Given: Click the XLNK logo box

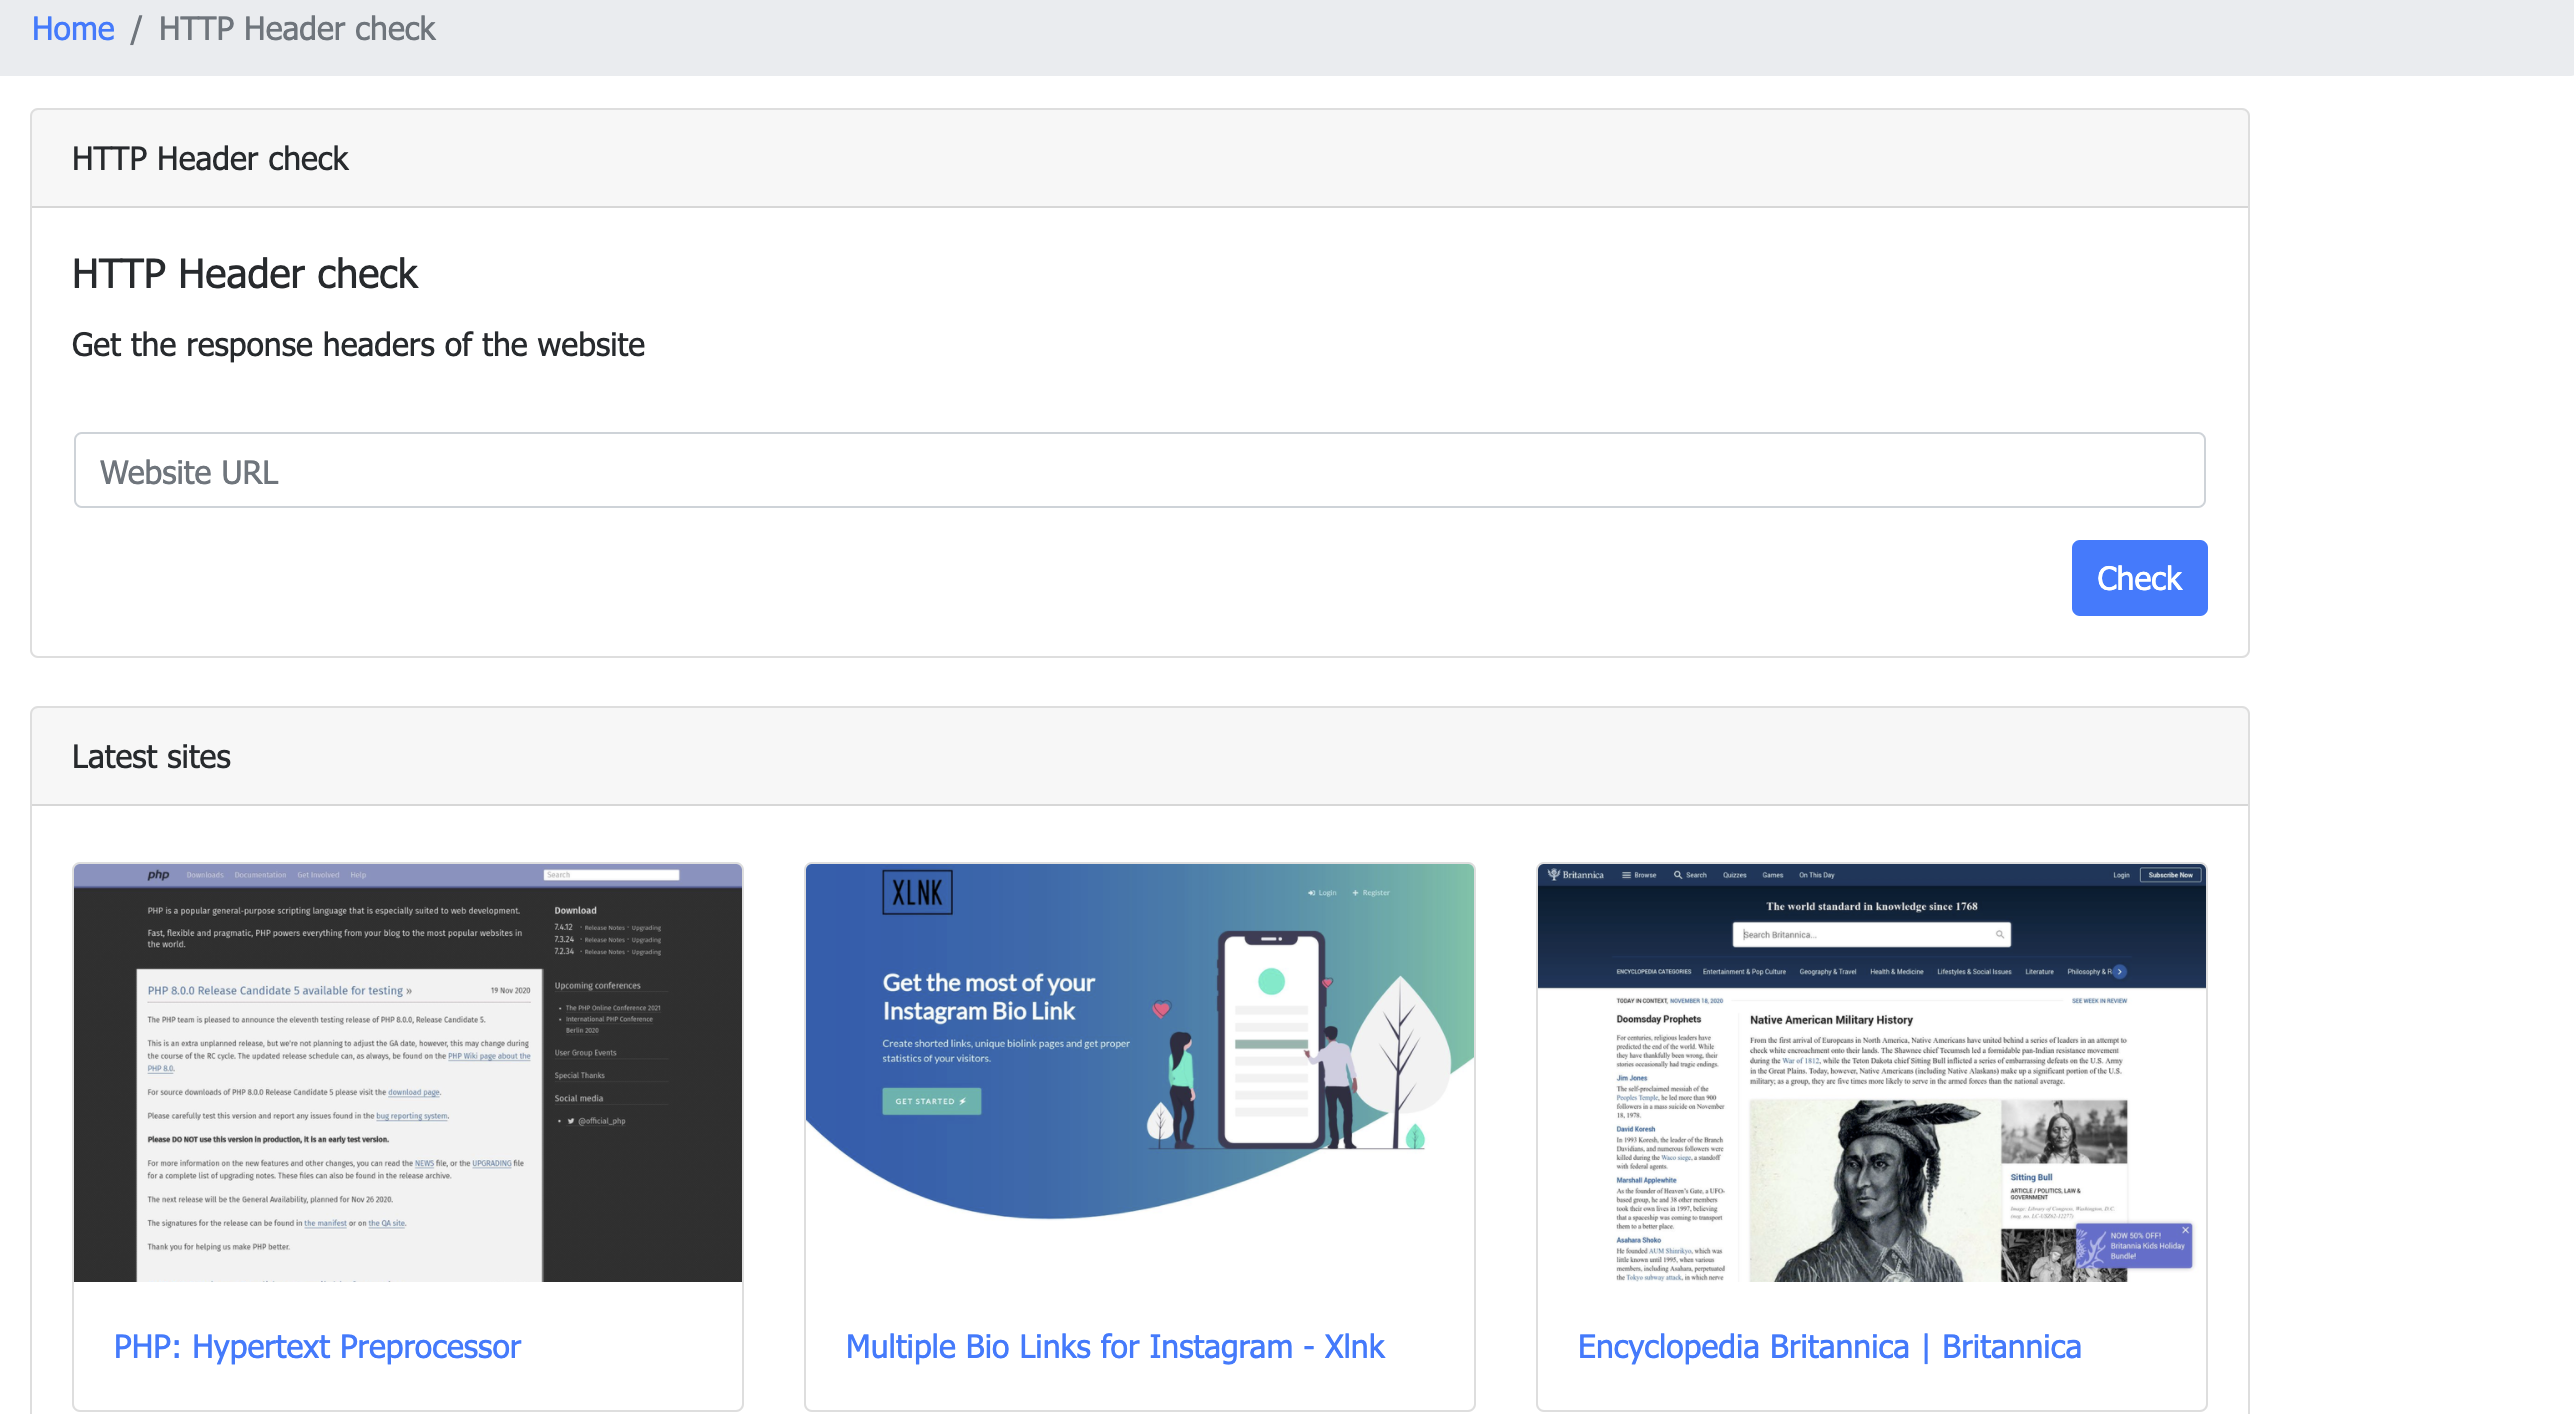Looking at the screenshot, I should tap(918, 893).
